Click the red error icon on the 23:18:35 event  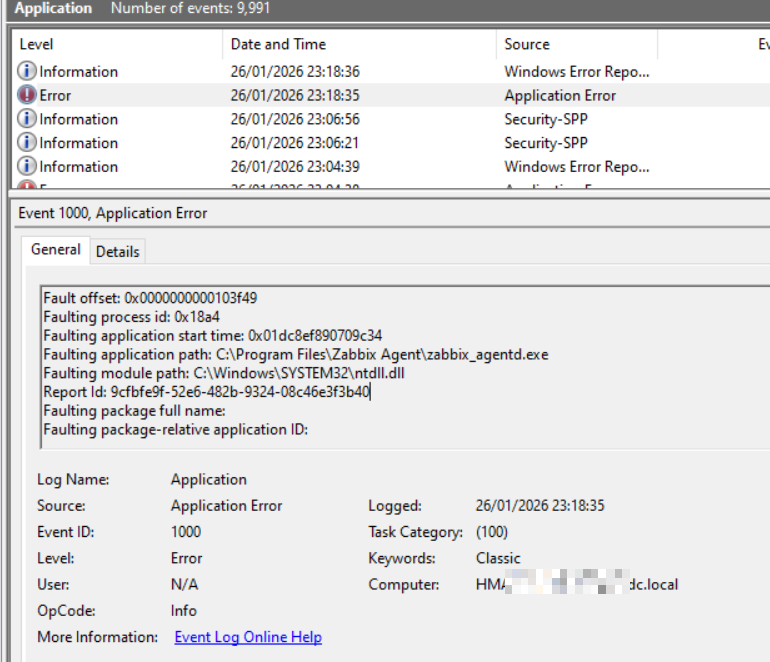pyautogui.click(x=27, y=96)
